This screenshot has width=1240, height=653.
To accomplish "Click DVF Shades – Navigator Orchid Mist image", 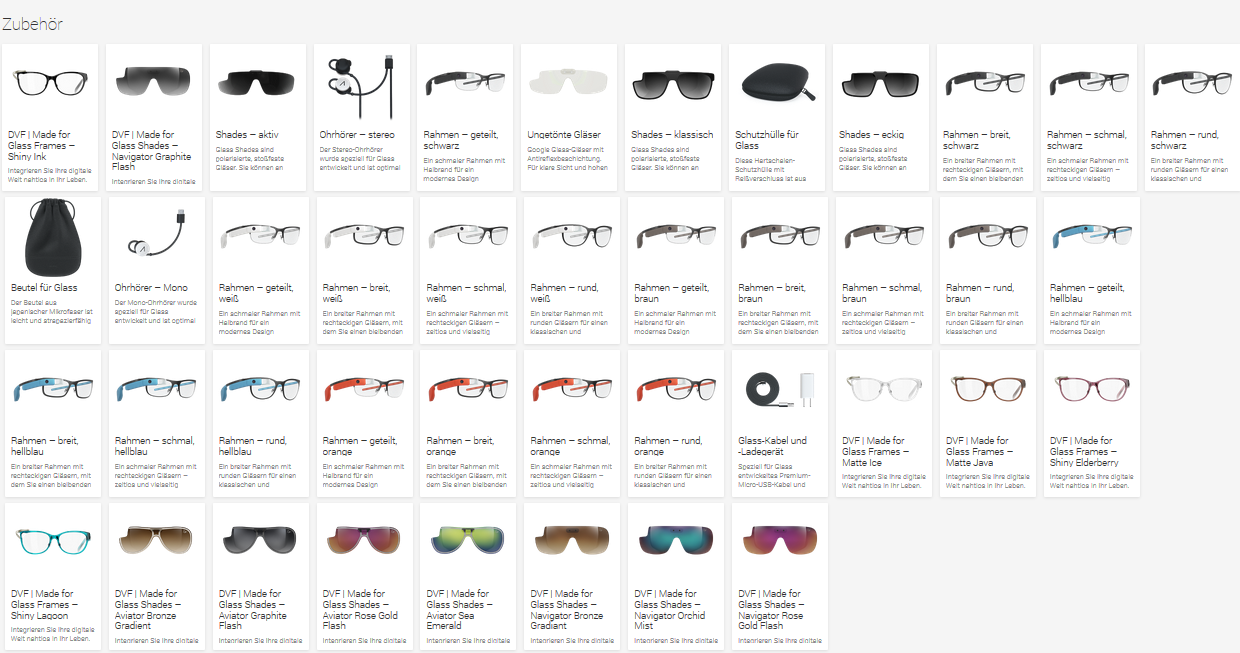I will 676,539.
